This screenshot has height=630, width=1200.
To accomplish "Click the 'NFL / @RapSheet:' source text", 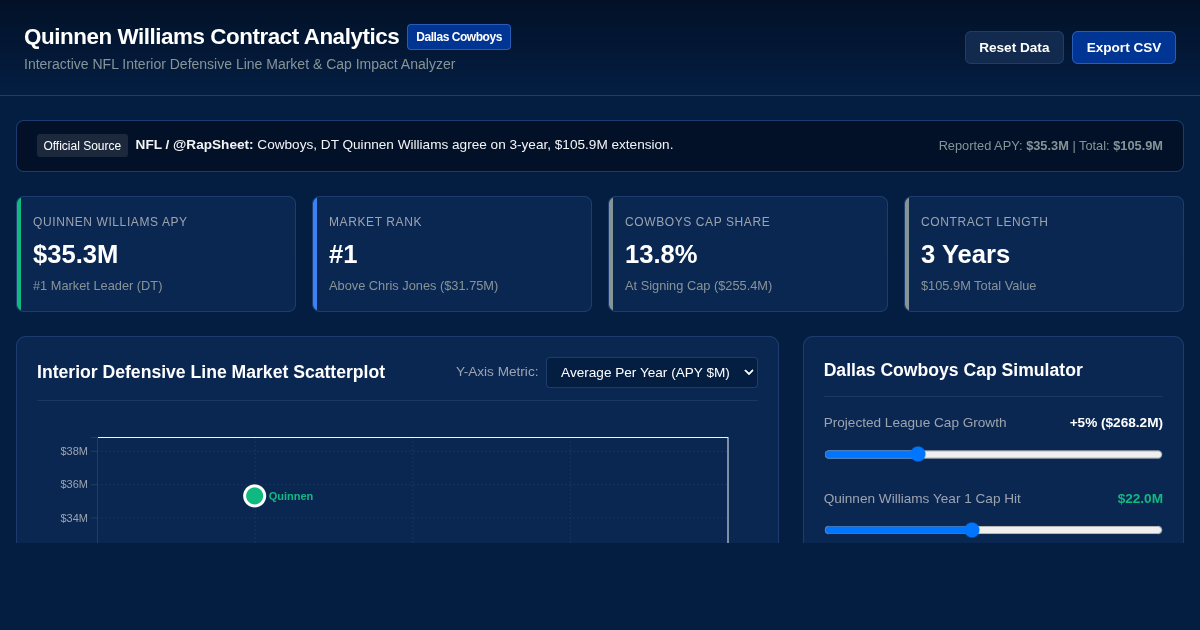I will [195, 145].
